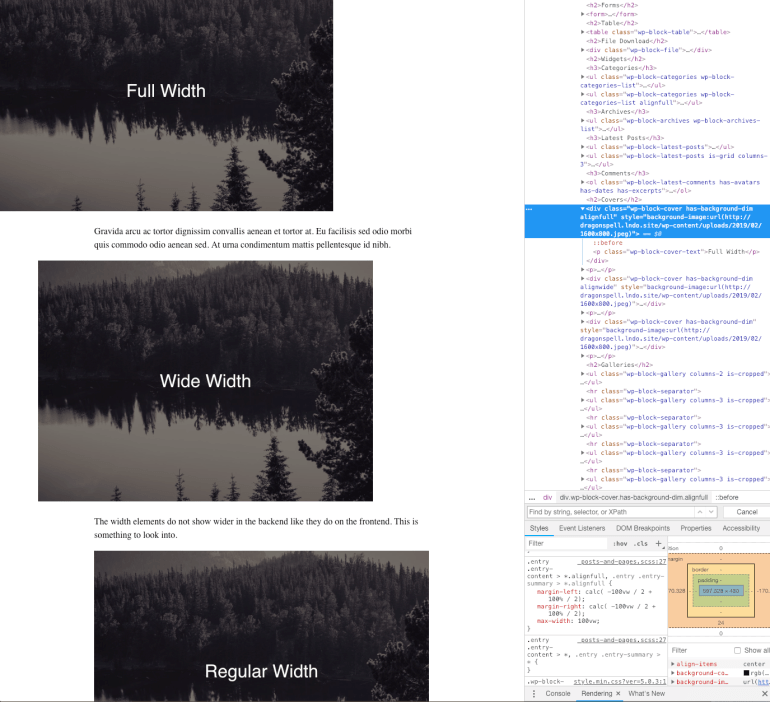
Task: Click the Wide Width cover image
Action: point(205,381)
